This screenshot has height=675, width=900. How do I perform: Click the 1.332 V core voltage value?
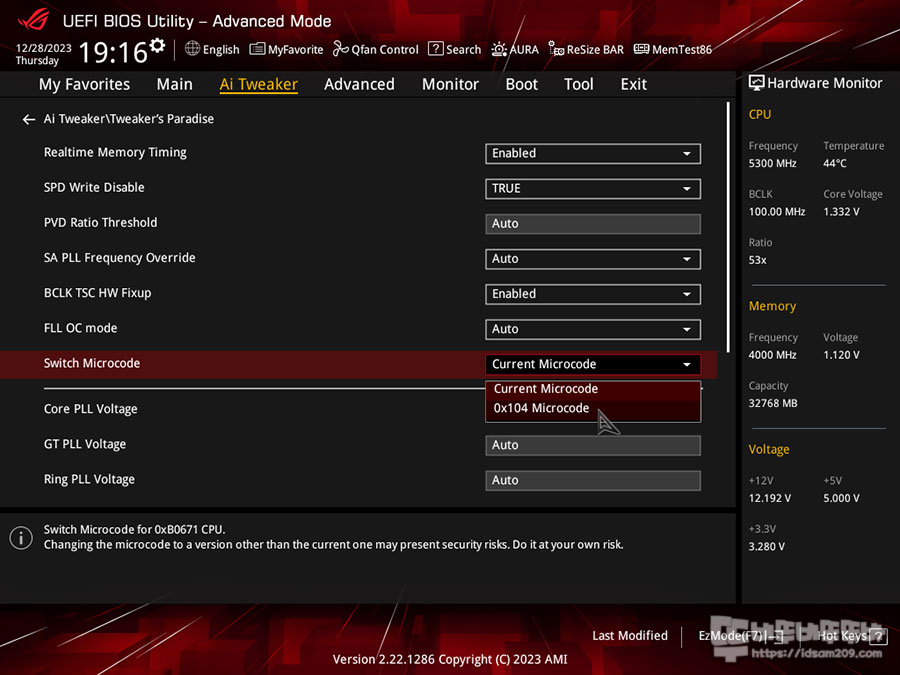click(x=841, y=212)
